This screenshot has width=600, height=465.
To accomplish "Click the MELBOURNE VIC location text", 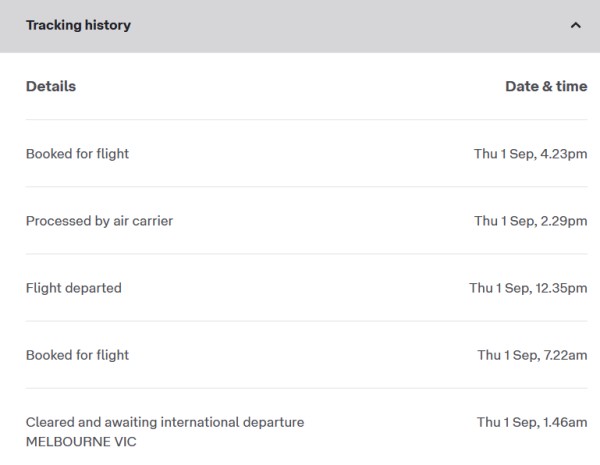I will point(81,441).
